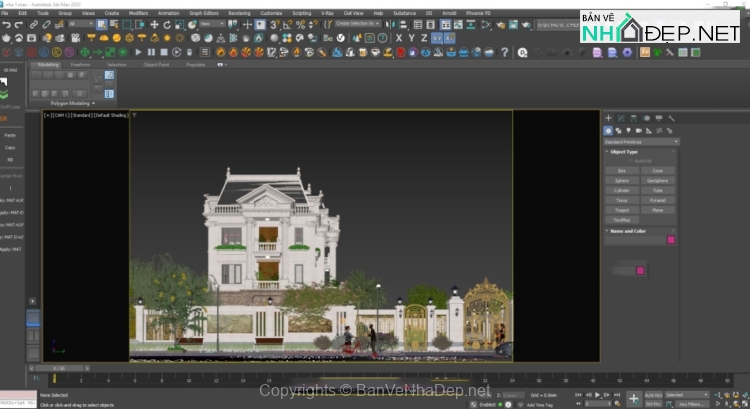The image size is (750, 409).
Task: Select the Cameras category icon
Action: click(638, 130)
